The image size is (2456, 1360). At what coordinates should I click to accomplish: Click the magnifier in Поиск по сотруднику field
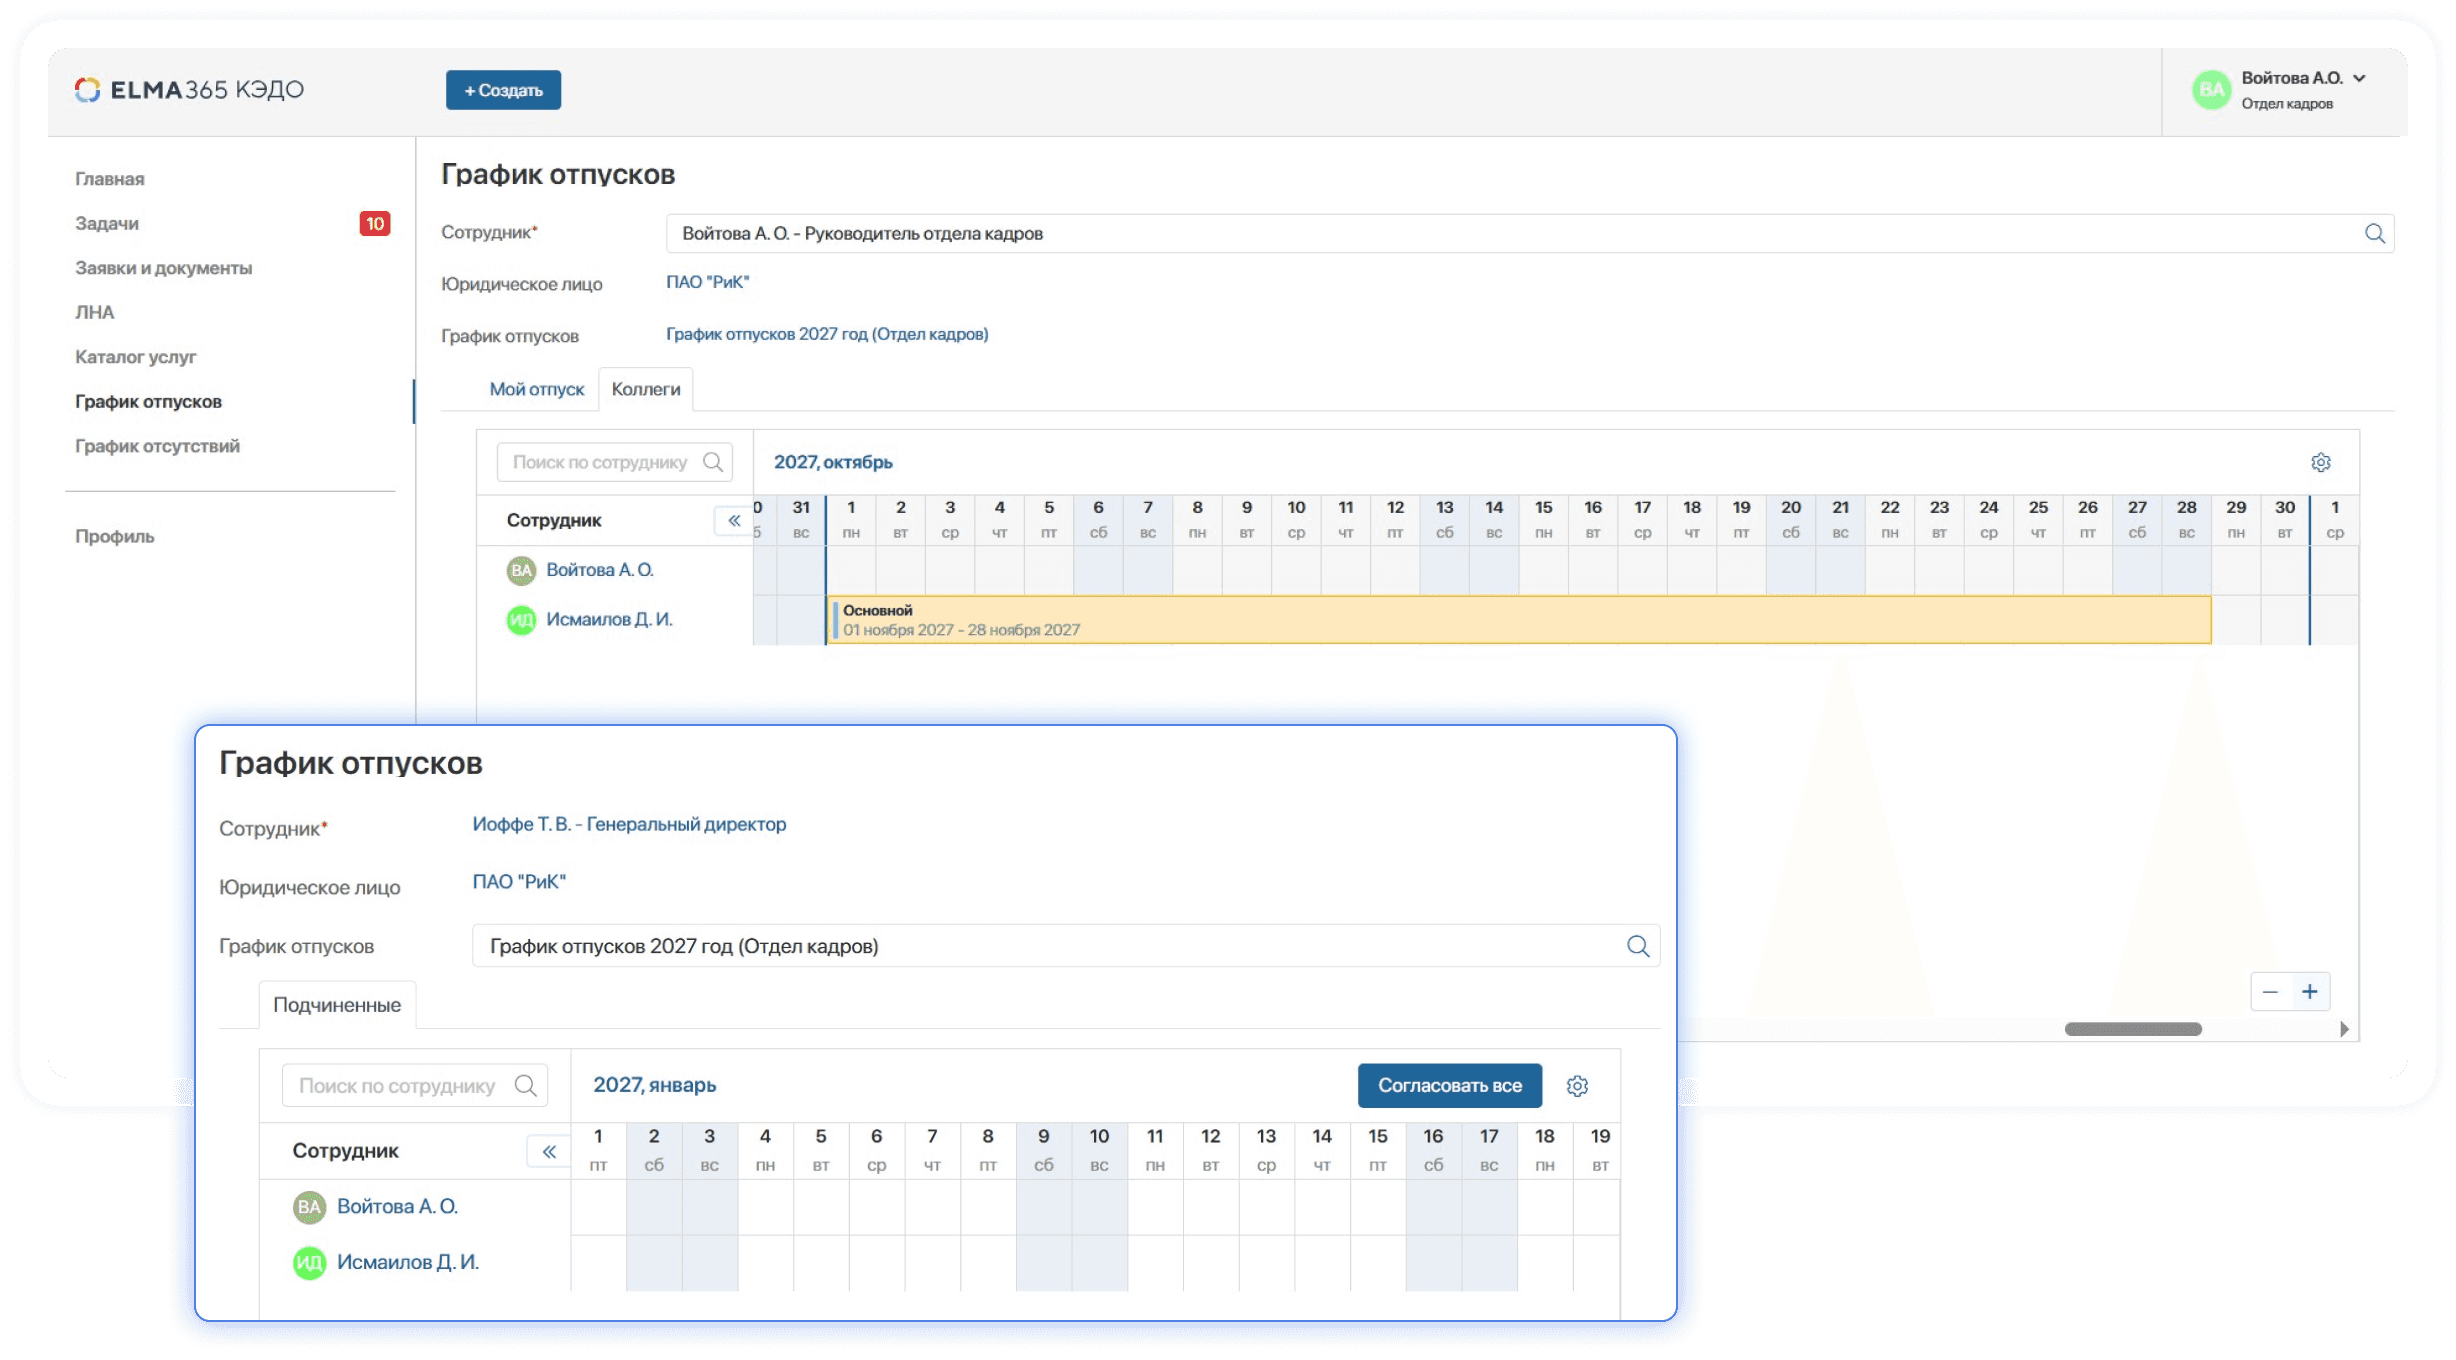coord(714,462)
